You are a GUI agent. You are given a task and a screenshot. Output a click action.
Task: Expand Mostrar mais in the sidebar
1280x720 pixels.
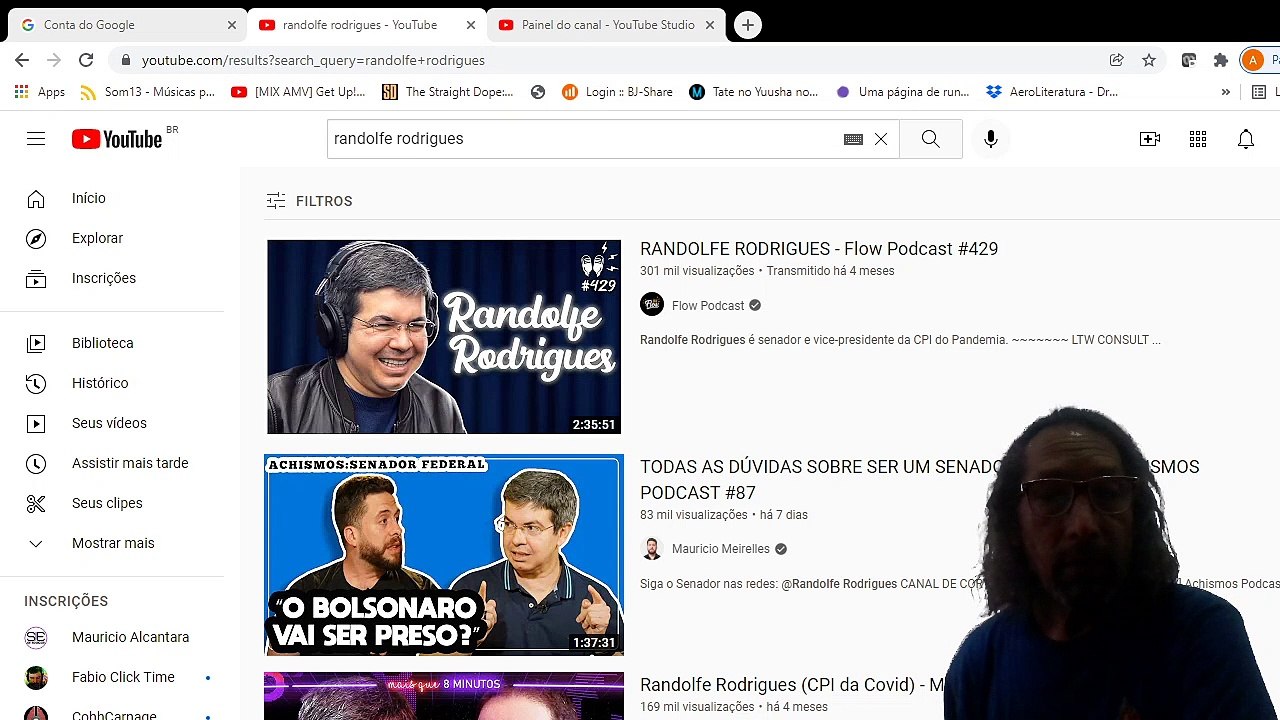click(112, 543)
